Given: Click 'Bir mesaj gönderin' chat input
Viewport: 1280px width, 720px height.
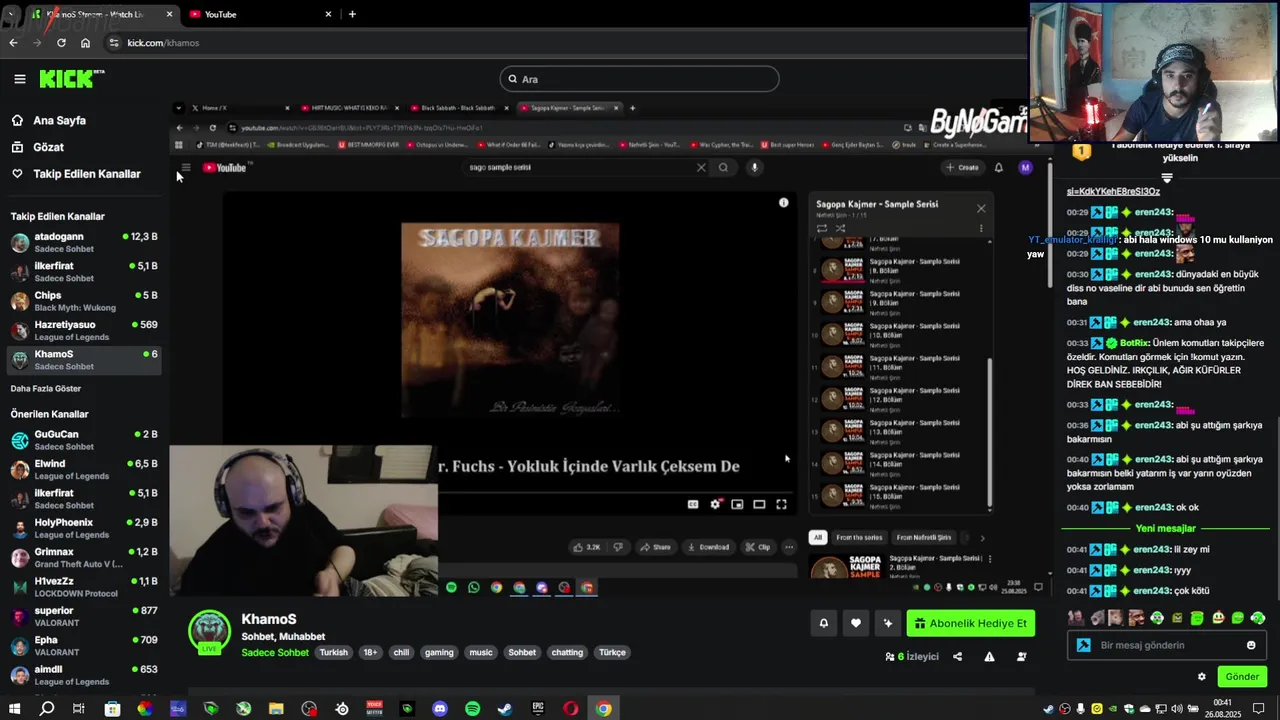Looking at the screenshot, I should [x=1165, y=645].
